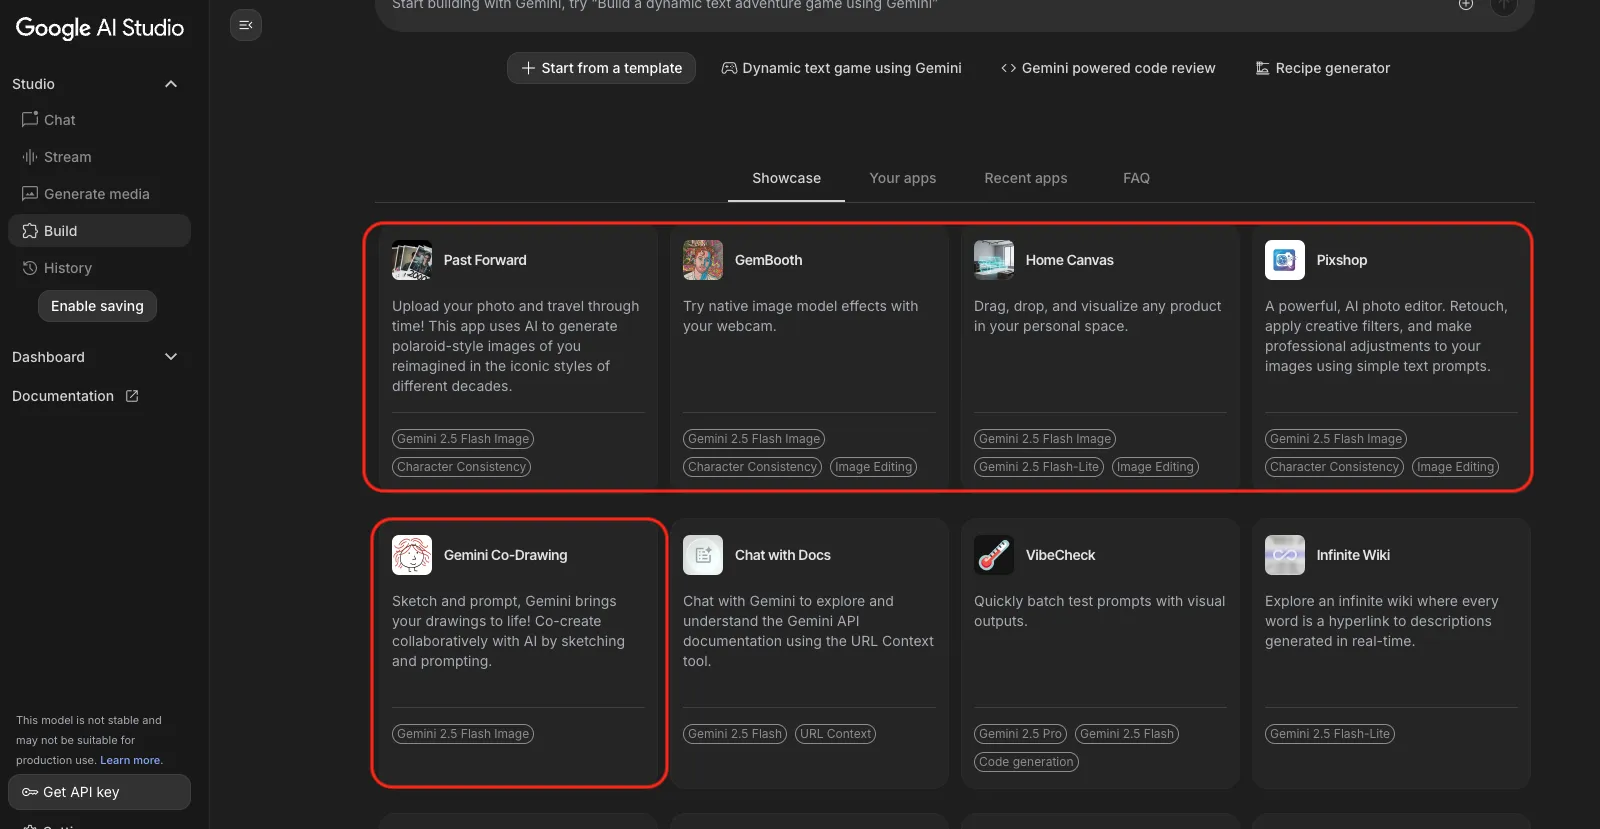
Task: Expand the Dashboard section chevron
Action: pyautogui.click(x=171, y=357)
